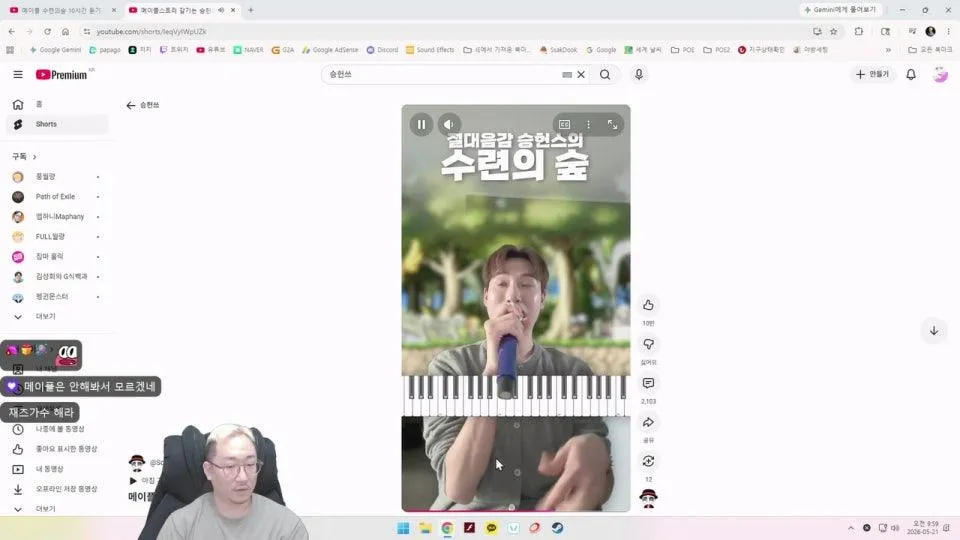Viewport: 960px width, 540px height.
Task: Open a new browser tab
Action: [251, 10]
